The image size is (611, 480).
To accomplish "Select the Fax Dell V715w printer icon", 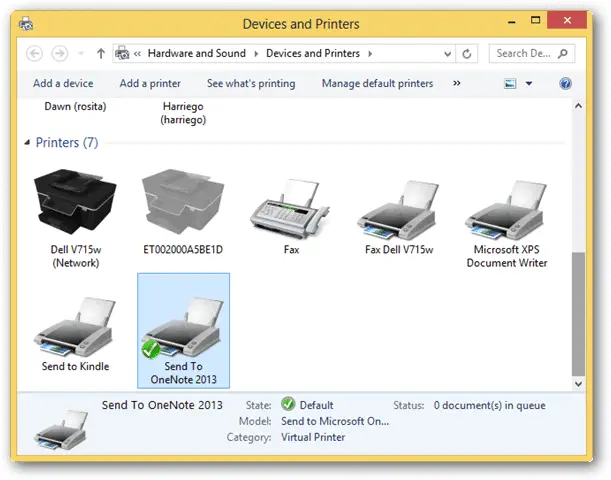I will point(398,210).
